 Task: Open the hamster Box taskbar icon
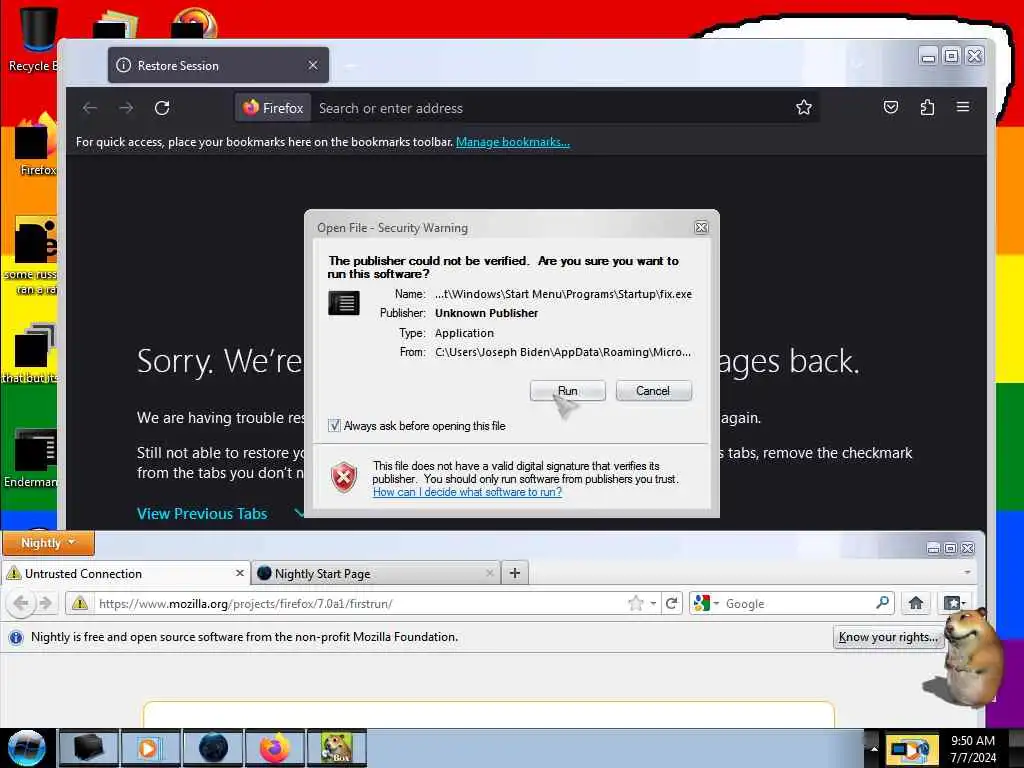(336, 748)
